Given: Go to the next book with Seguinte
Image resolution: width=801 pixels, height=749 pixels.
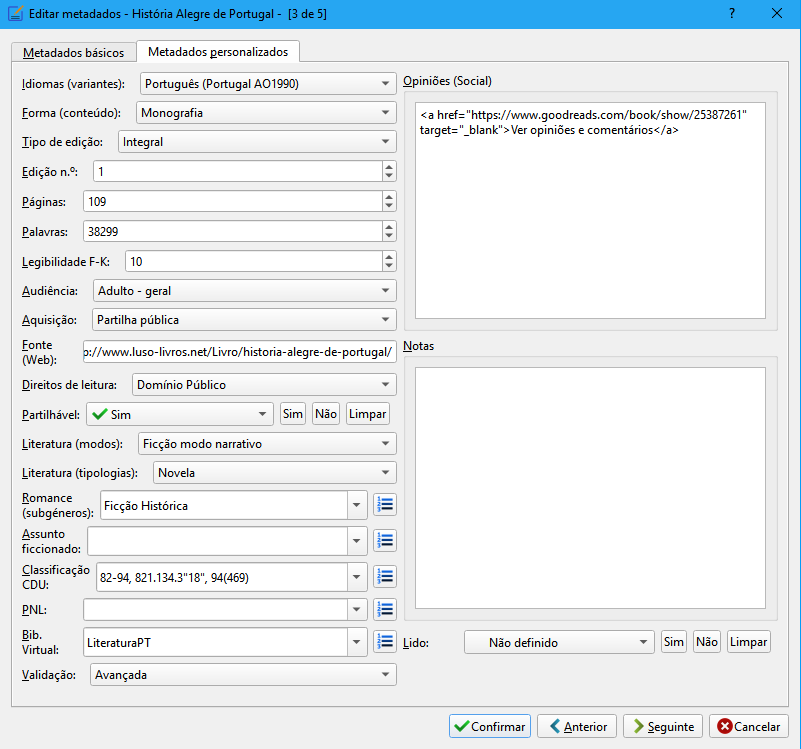Looking at the screenshot, I should coord(663,726).
